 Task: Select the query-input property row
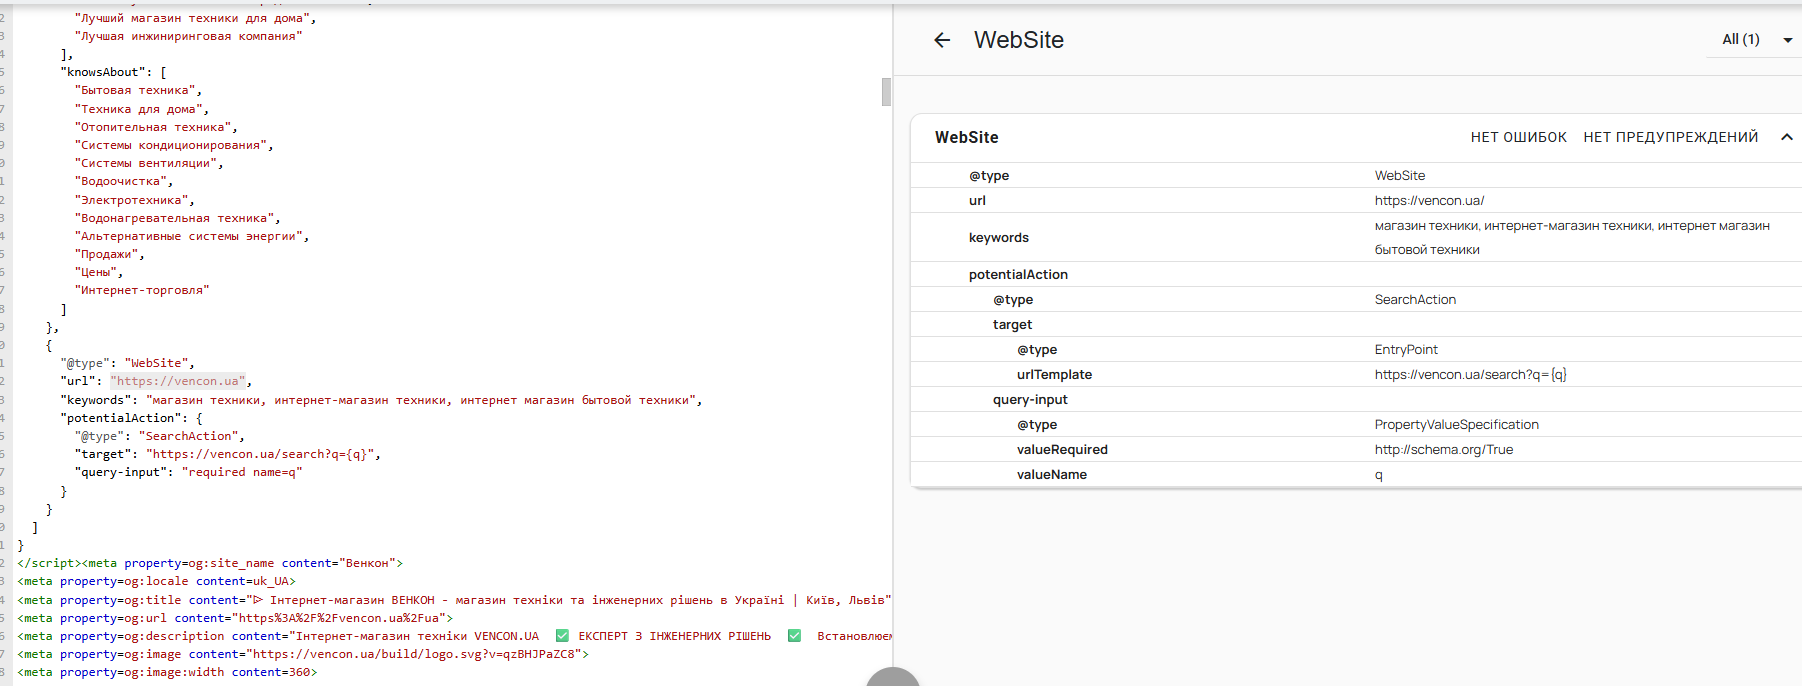[1030, 400]
